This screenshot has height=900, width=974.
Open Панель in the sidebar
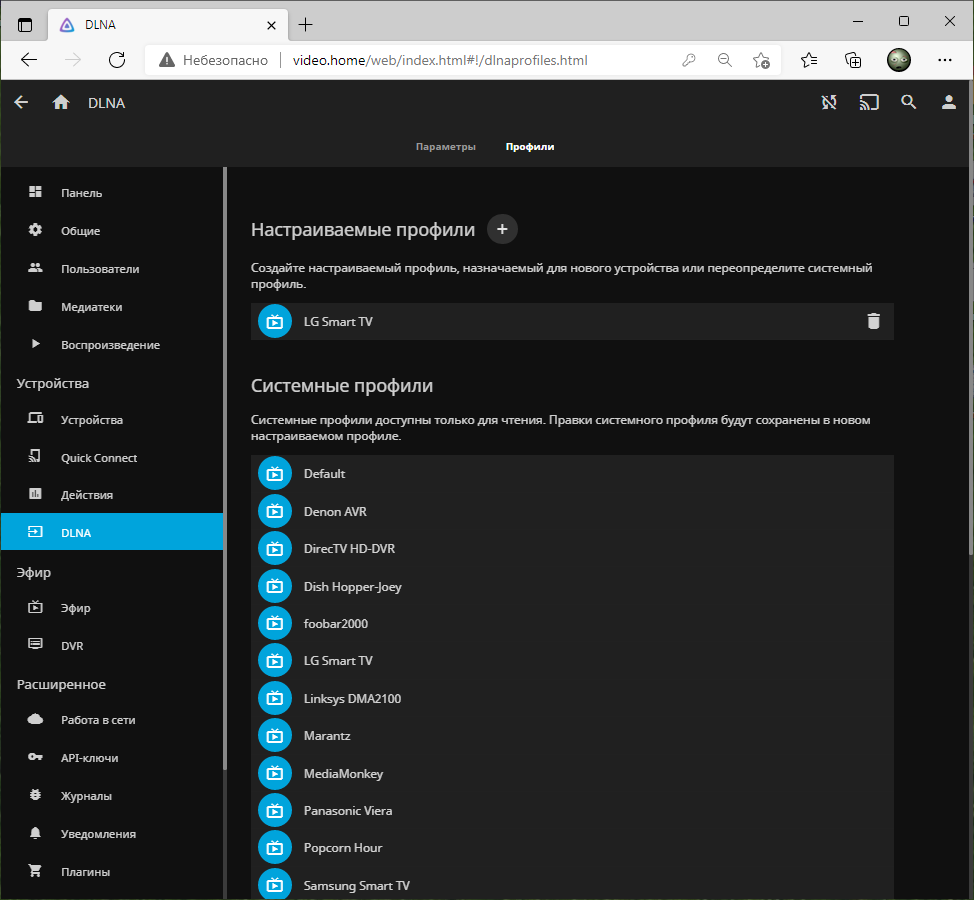click(112, 193)
